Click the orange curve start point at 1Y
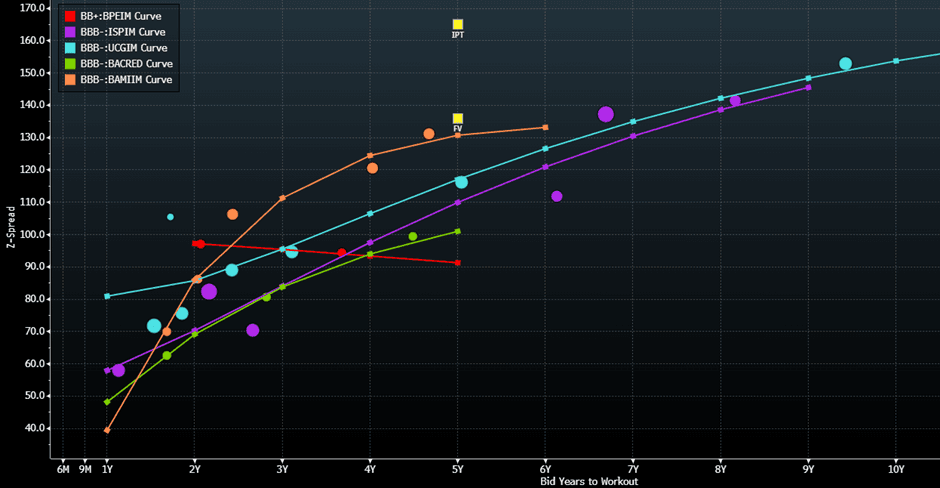940x488 pixels. (x=107, y=430)
